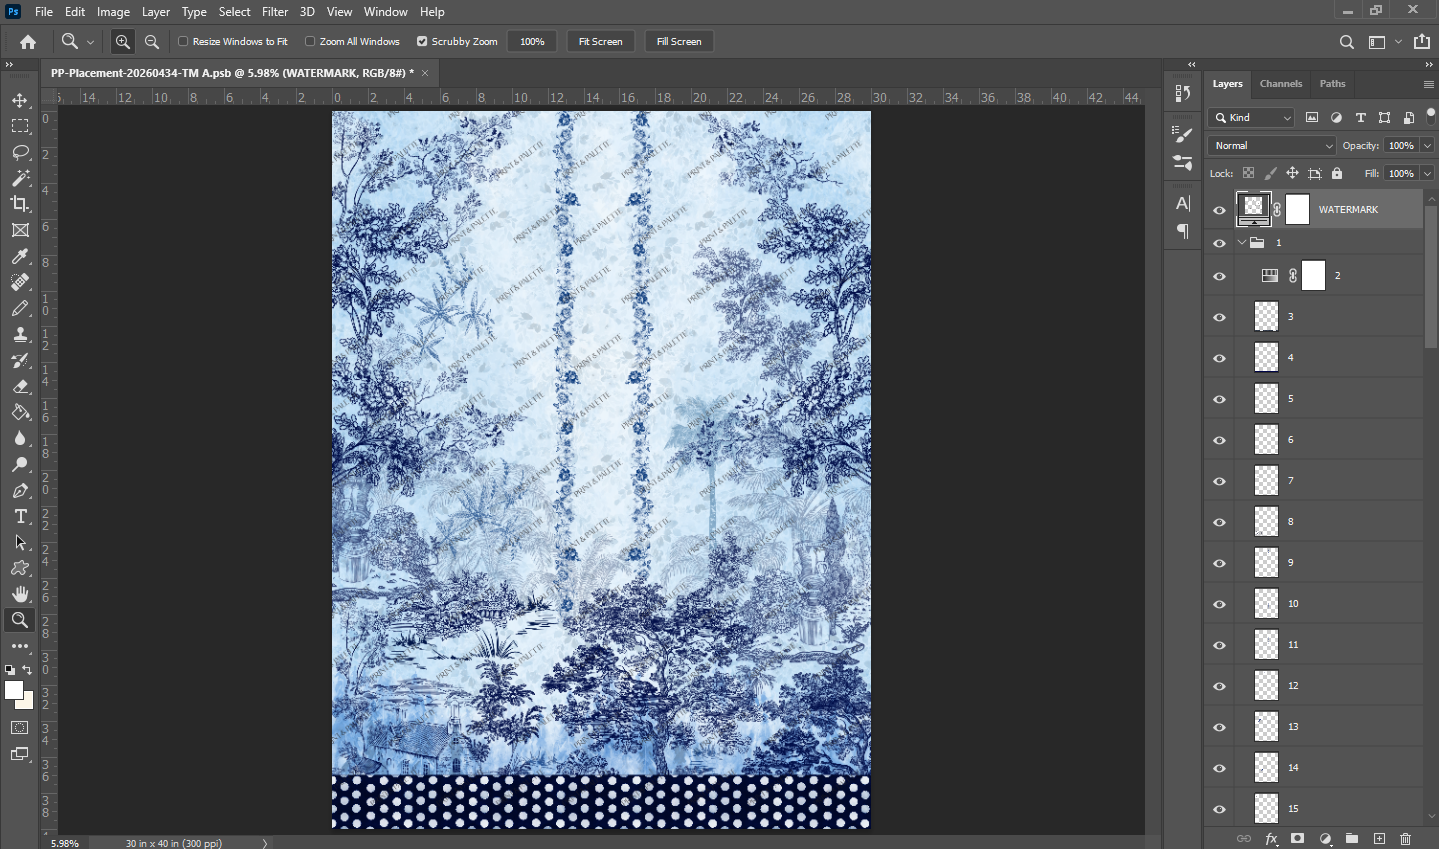Screen dimensions: 1439x849
Task: Open the search icon in options bar
Action: (x=1347, y=42)
